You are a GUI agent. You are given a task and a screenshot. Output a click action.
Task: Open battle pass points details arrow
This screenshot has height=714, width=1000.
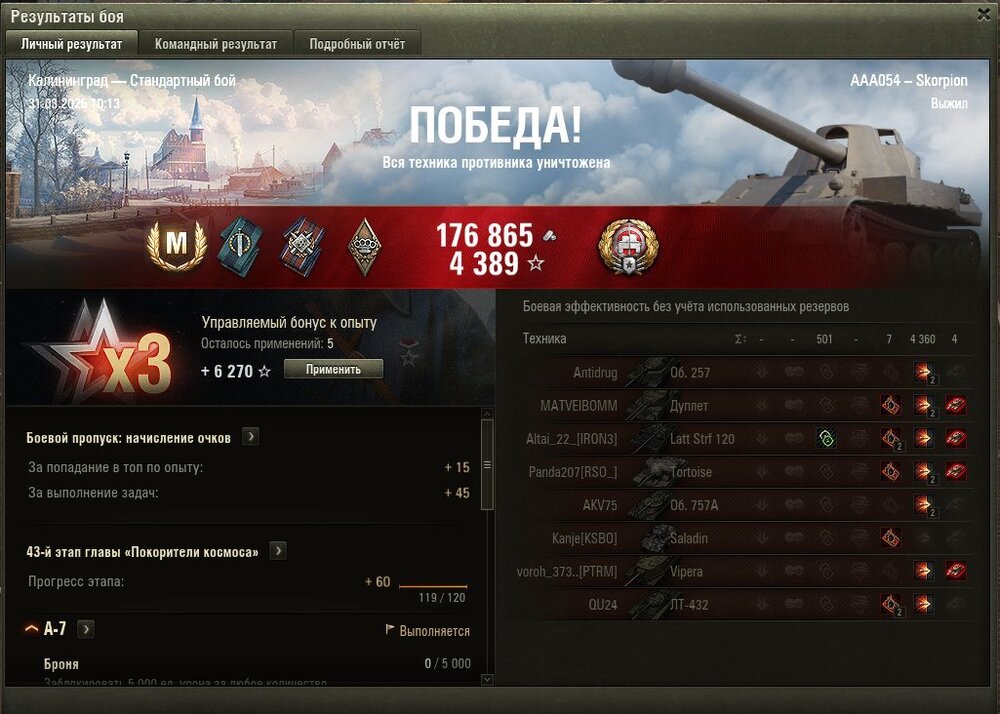pos(251,437)
